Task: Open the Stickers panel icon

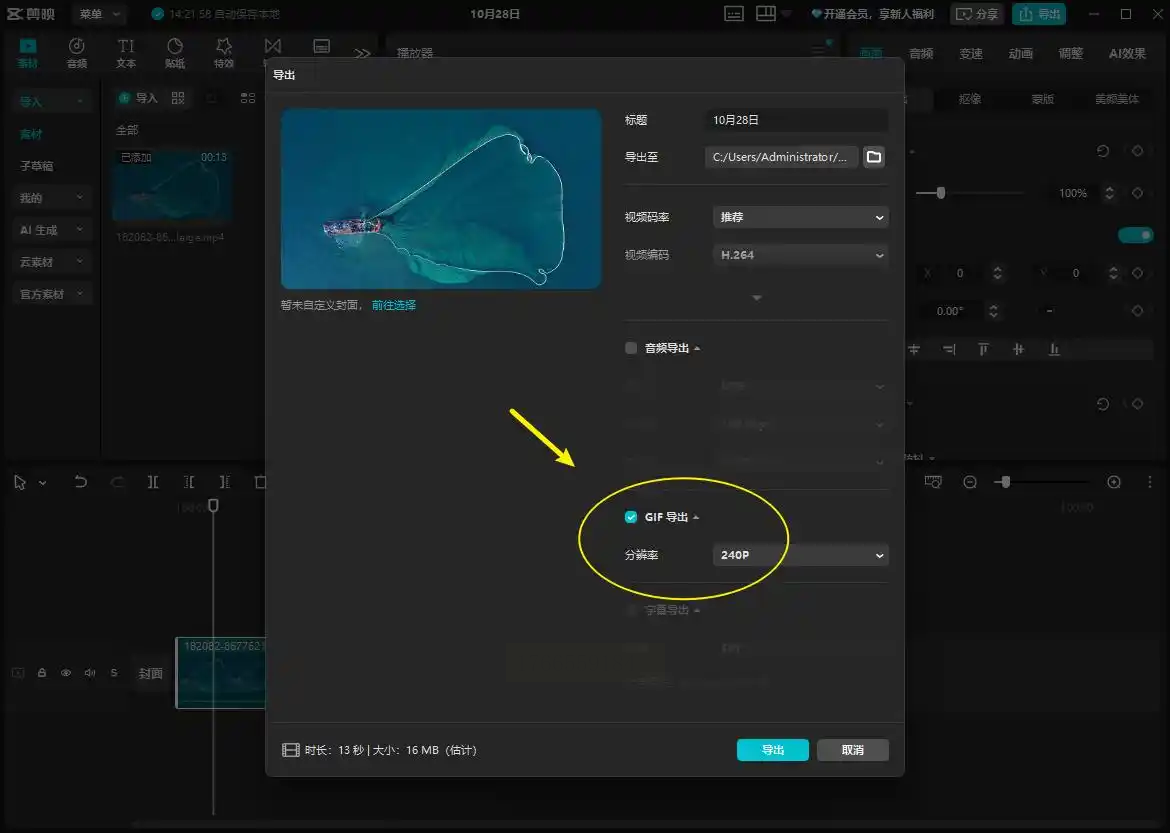Action: point(175,53)
